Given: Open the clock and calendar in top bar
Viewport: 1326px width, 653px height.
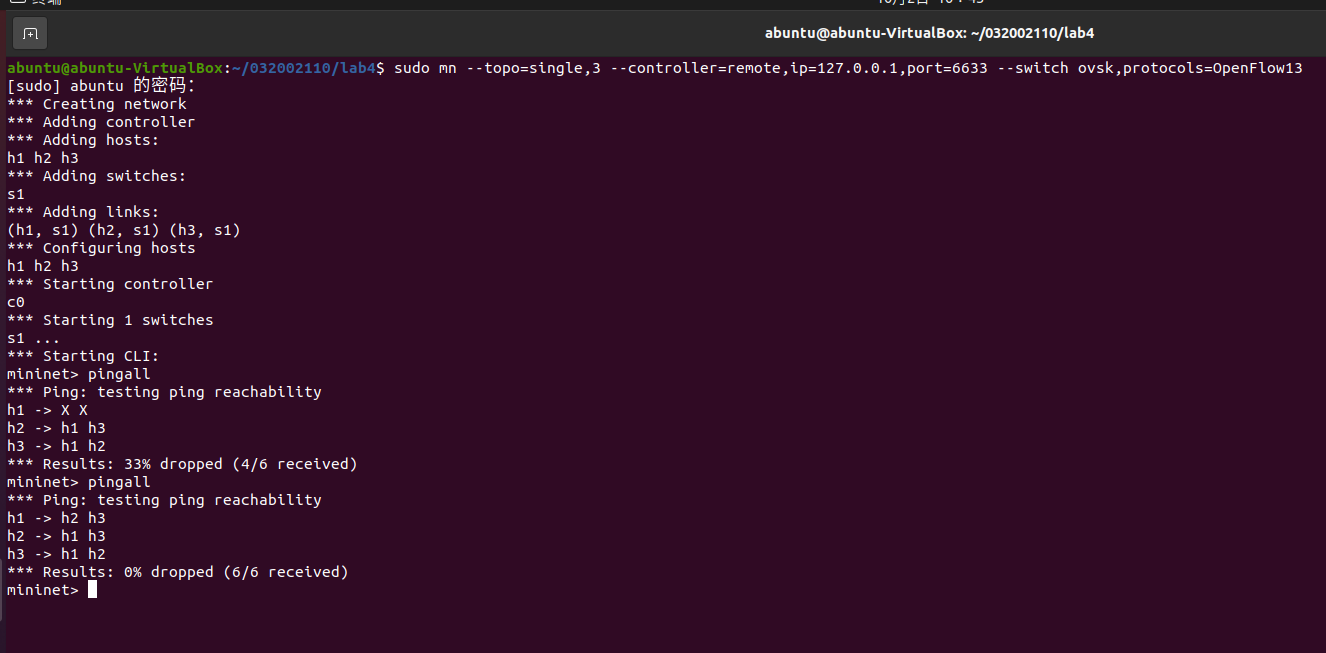Looking at the screenshot, I should click(929, 3).
